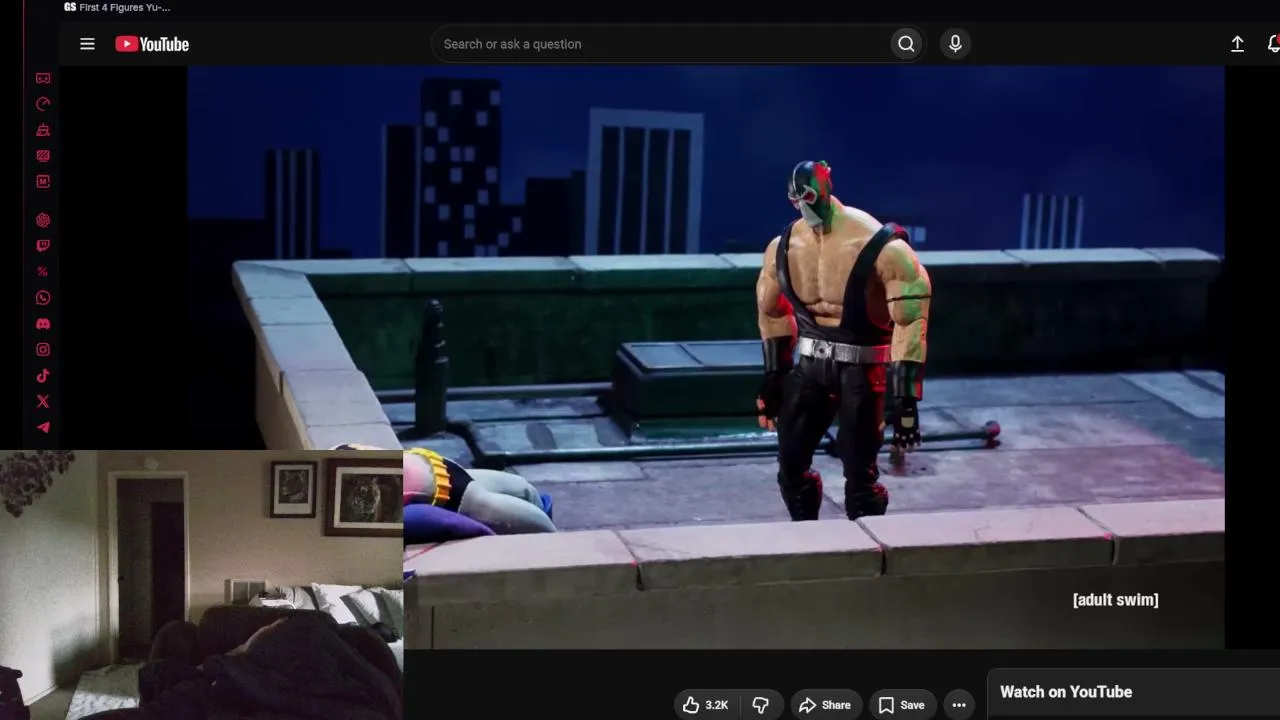This screenshot has width=1280, height=720.
Task: Open the GX Control speedometer icon in sidebar
Action: (x=43, y=104)
